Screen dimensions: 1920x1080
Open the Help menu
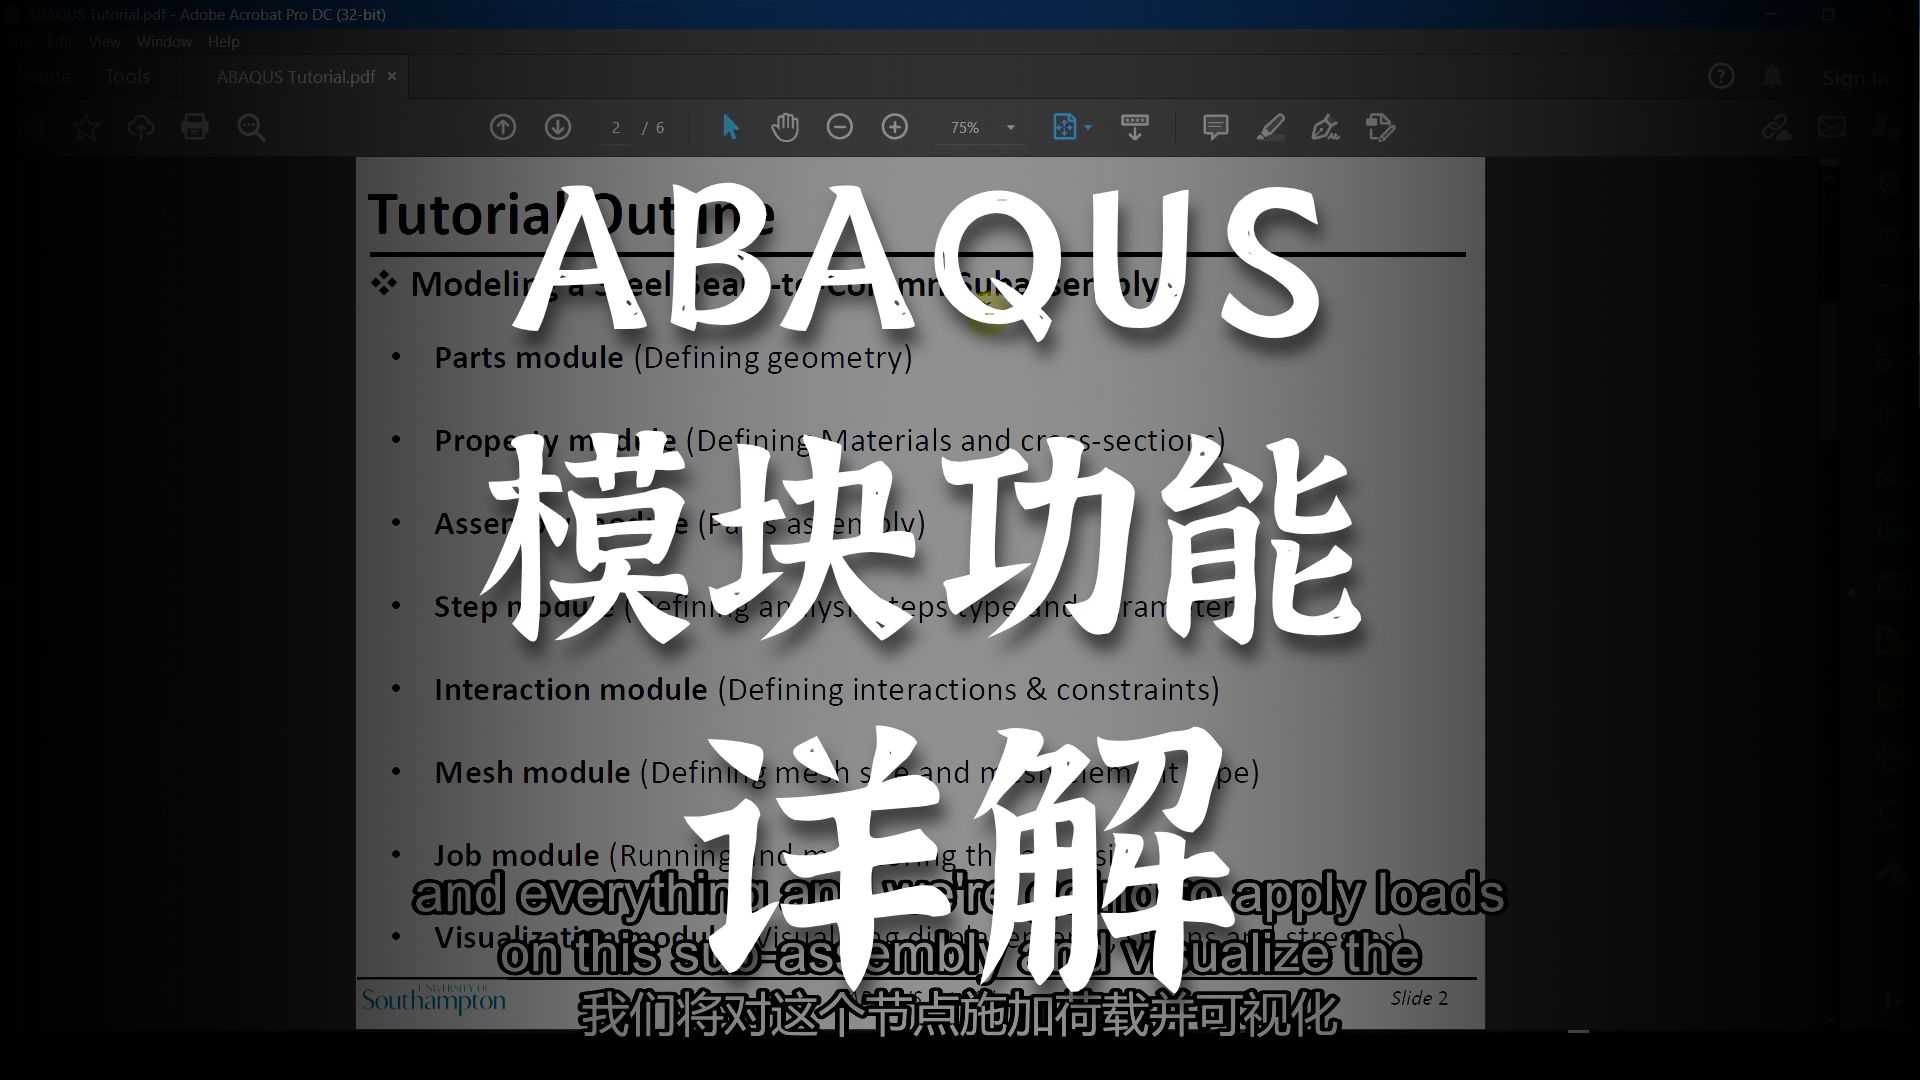coord(223,41)
